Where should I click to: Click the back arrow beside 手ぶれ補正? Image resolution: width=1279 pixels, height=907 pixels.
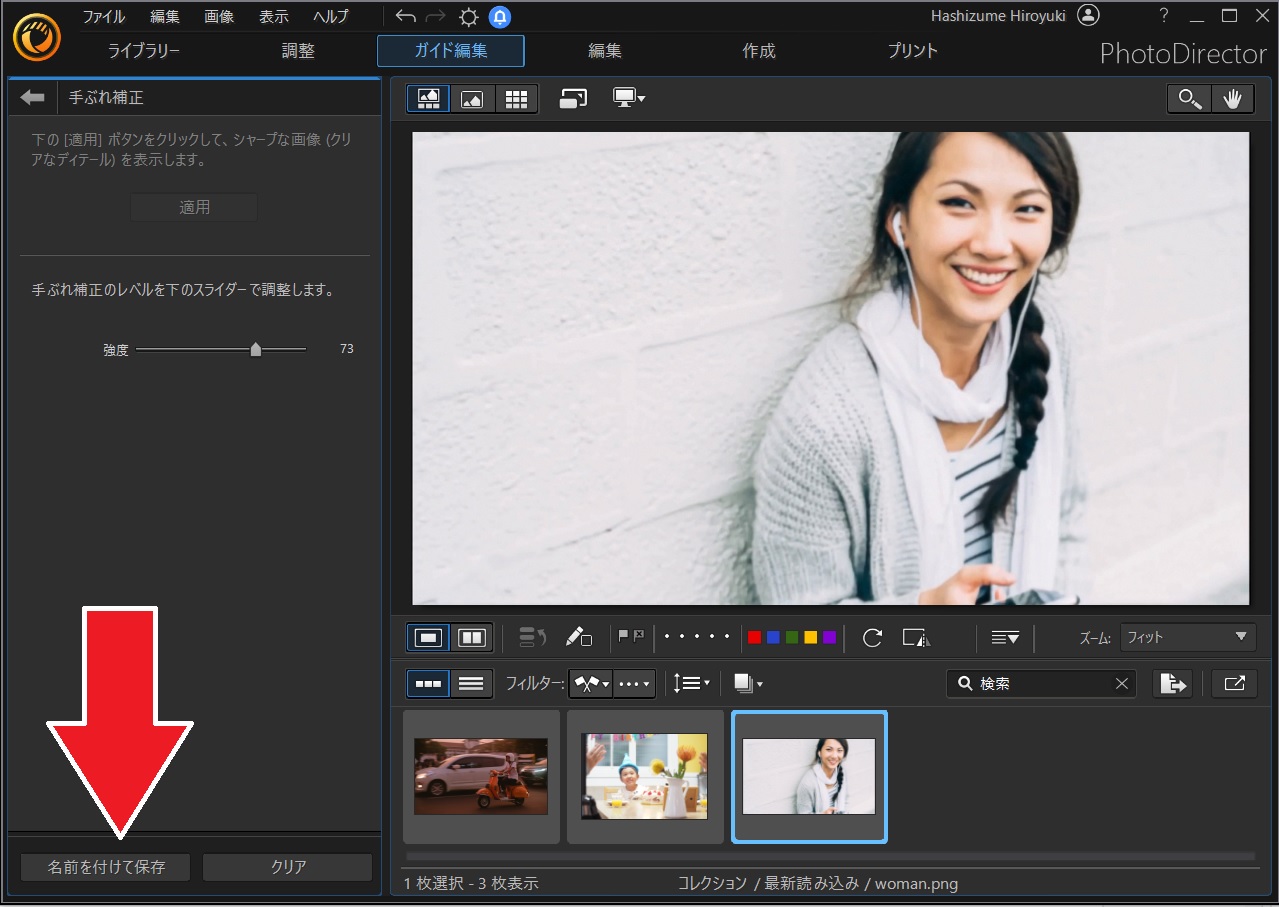33,98
